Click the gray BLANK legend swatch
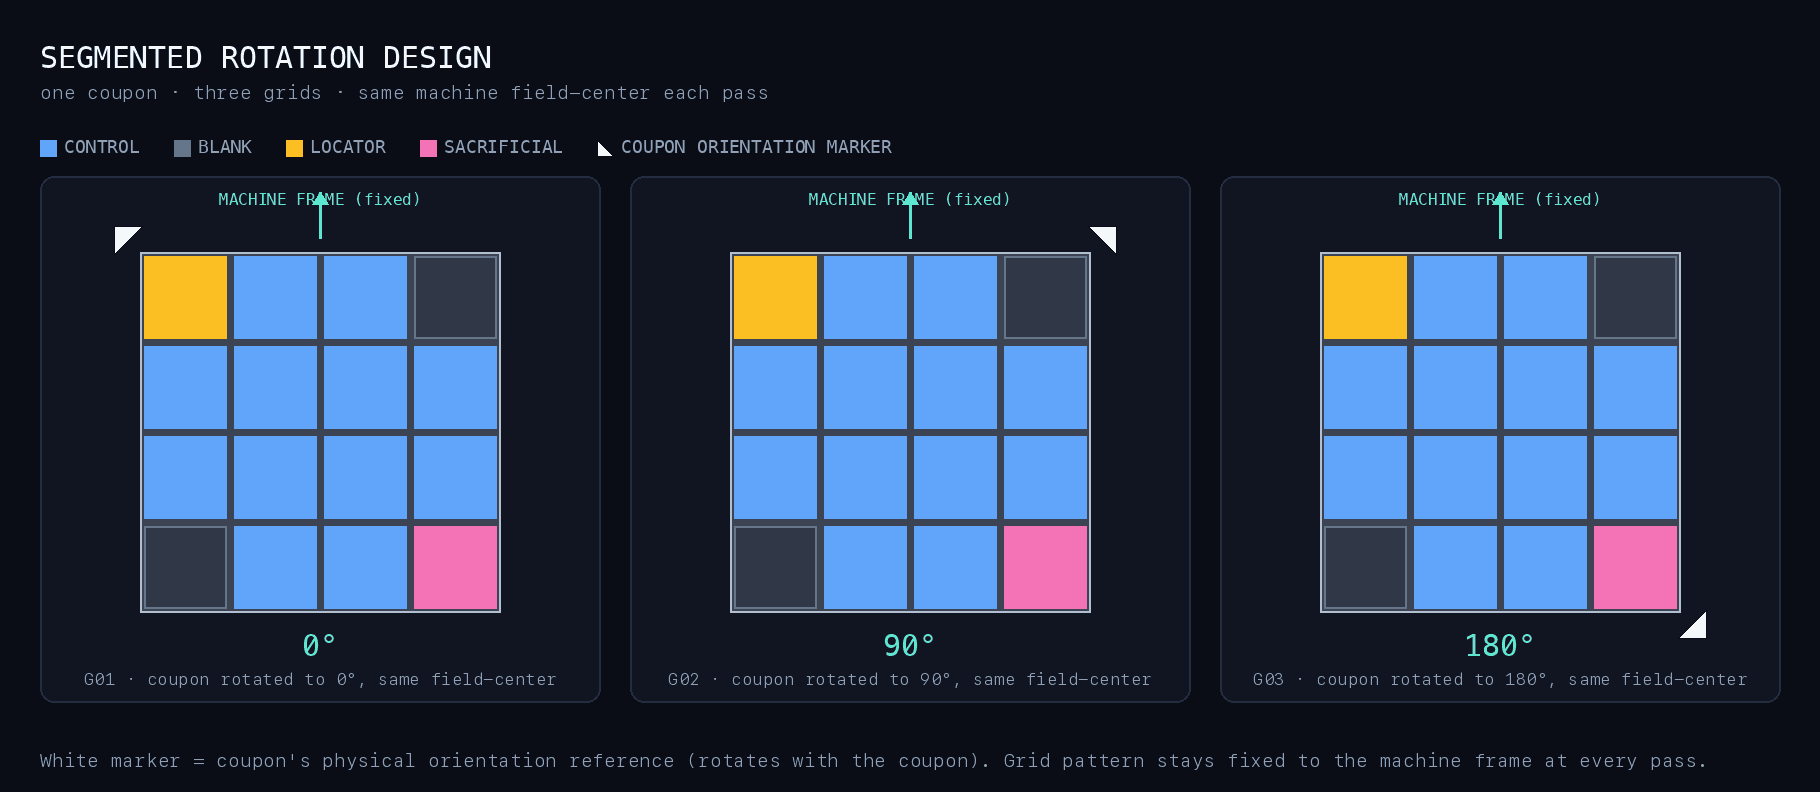 (182, 148)
